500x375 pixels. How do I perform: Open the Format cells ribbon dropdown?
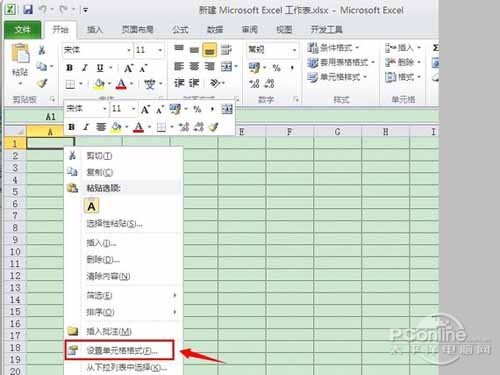403,77
